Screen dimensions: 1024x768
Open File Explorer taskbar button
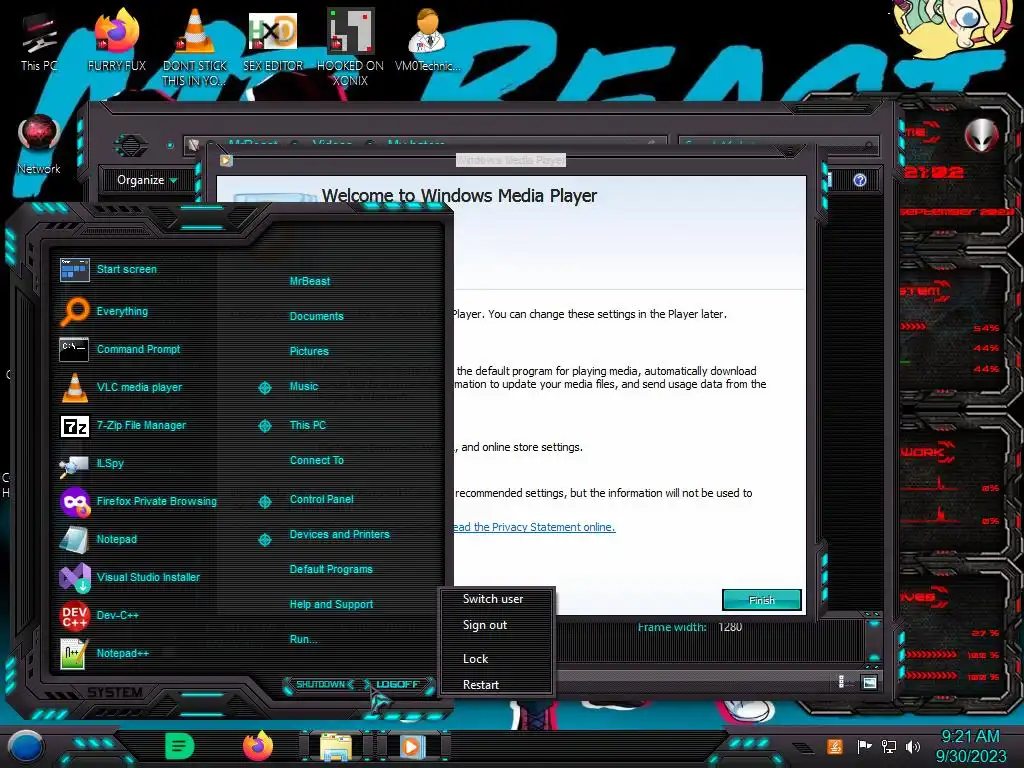(x=336, y=747)
